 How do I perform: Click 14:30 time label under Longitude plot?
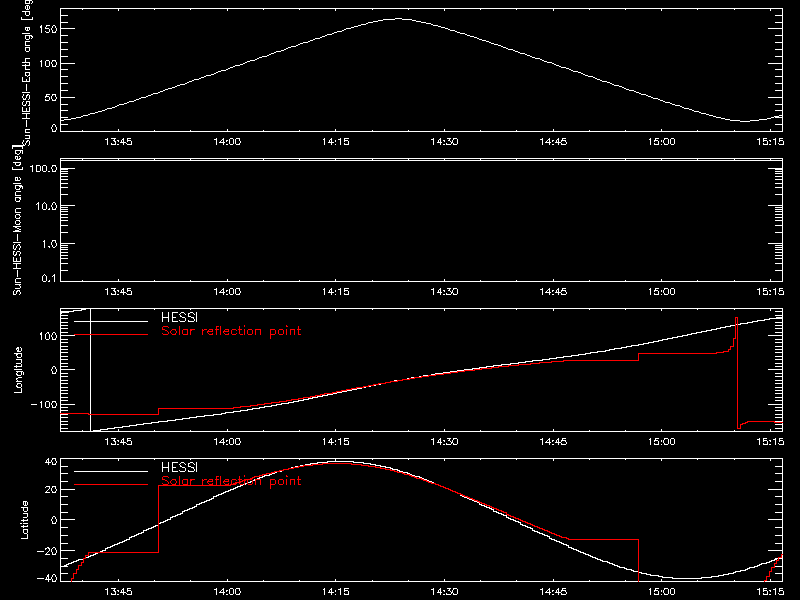pyautogui.click(x=444, y=441)
